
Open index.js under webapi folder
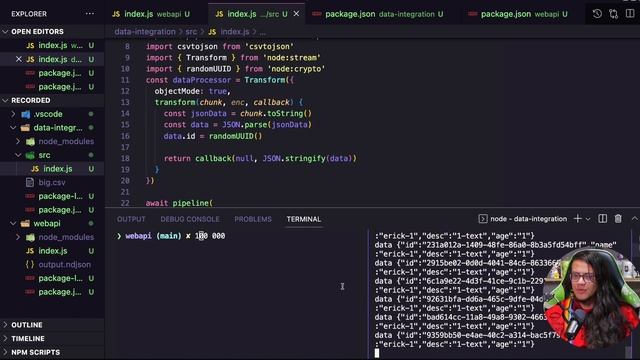coord(52,251)
